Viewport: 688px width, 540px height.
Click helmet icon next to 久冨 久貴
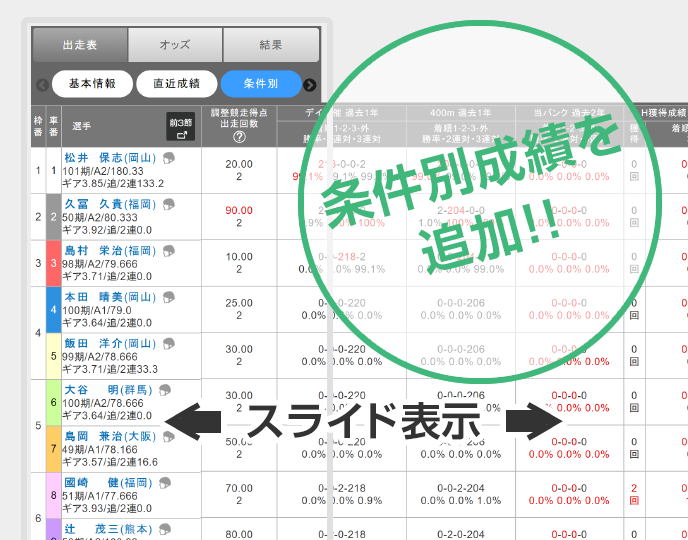point(169,204)
